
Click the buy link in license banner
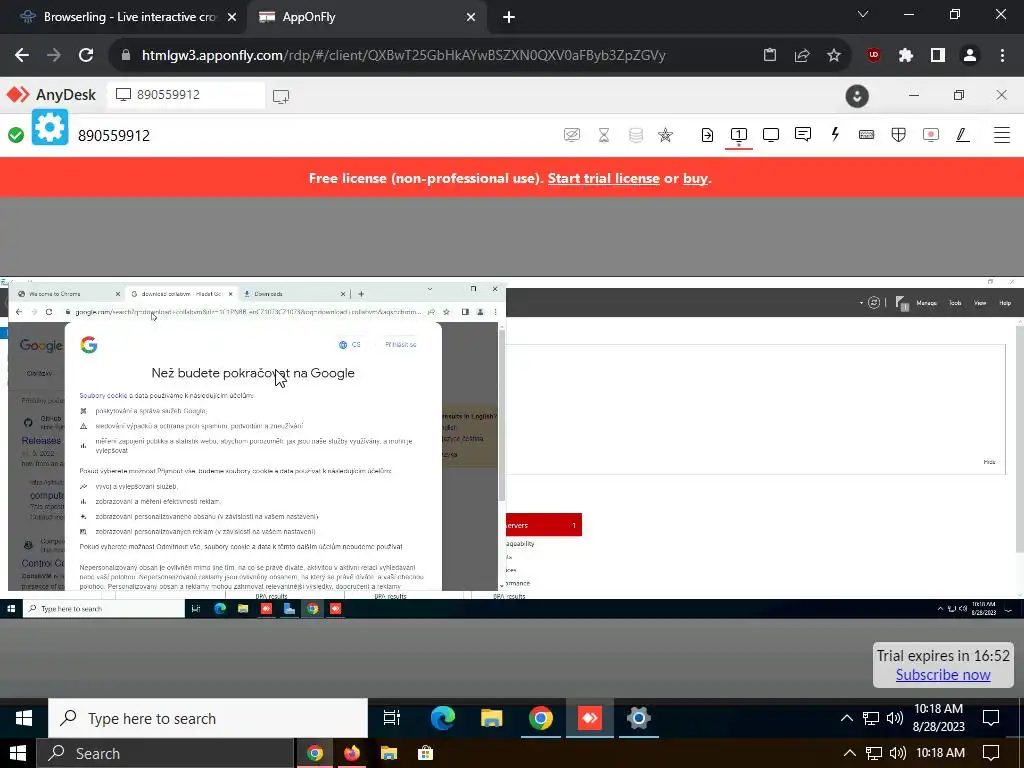click(696, 178)
